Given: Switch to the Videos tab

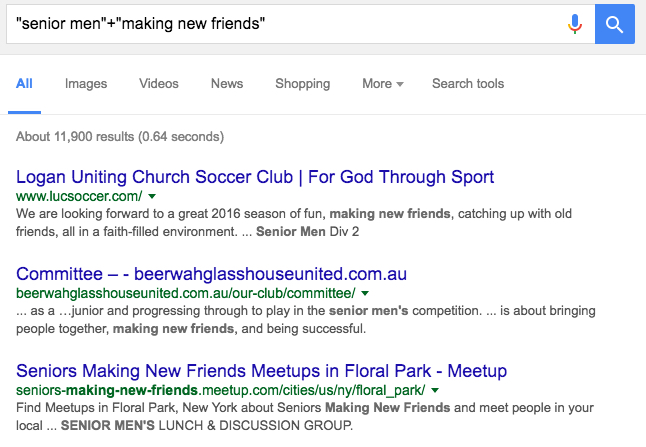Looking at the screenshot, I should tap(159, 84).
